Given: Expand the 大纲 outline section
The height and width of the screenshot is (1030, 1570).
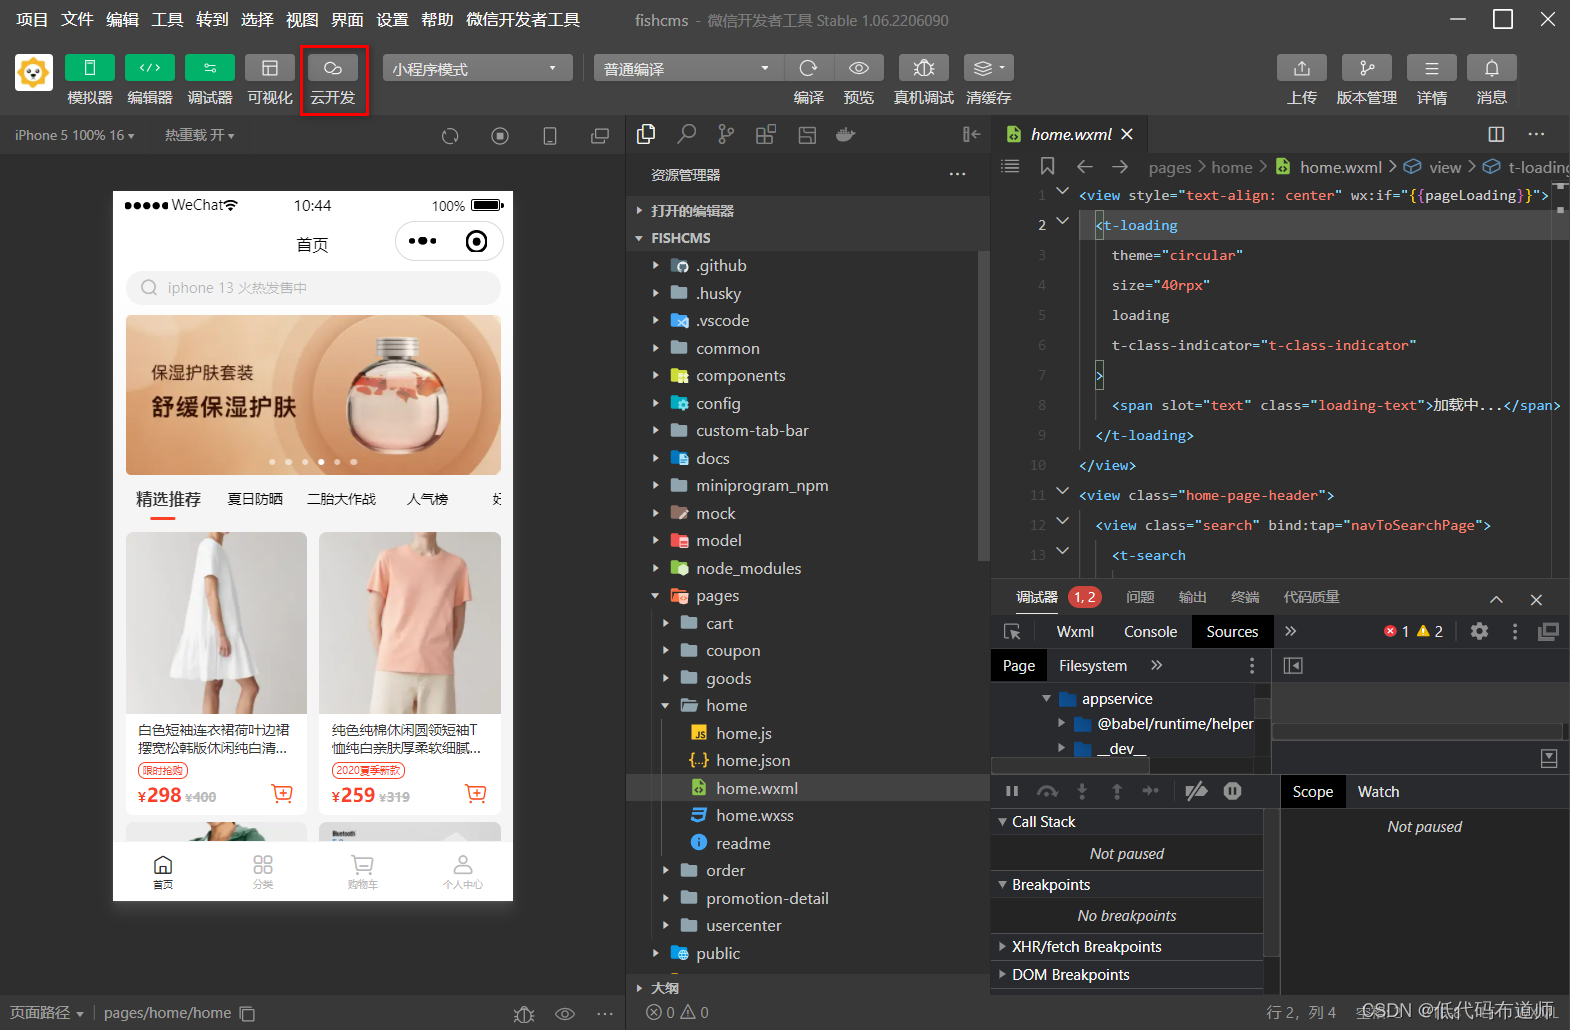Looking at the screenshot, I should coord(664,988).
